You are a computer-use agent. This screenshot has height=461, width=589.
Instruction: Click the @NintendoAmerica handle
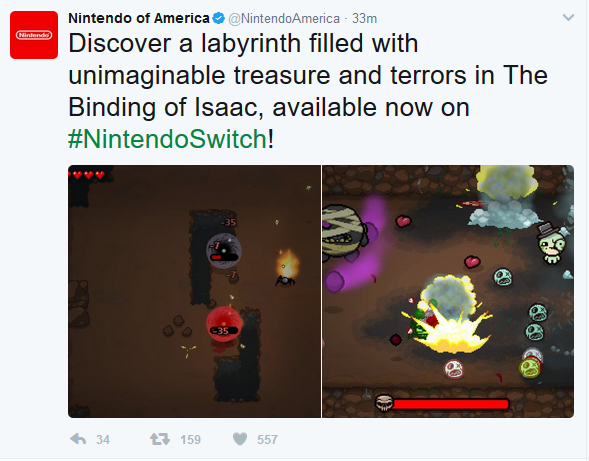pyautogui.click(x=284, y=18)
